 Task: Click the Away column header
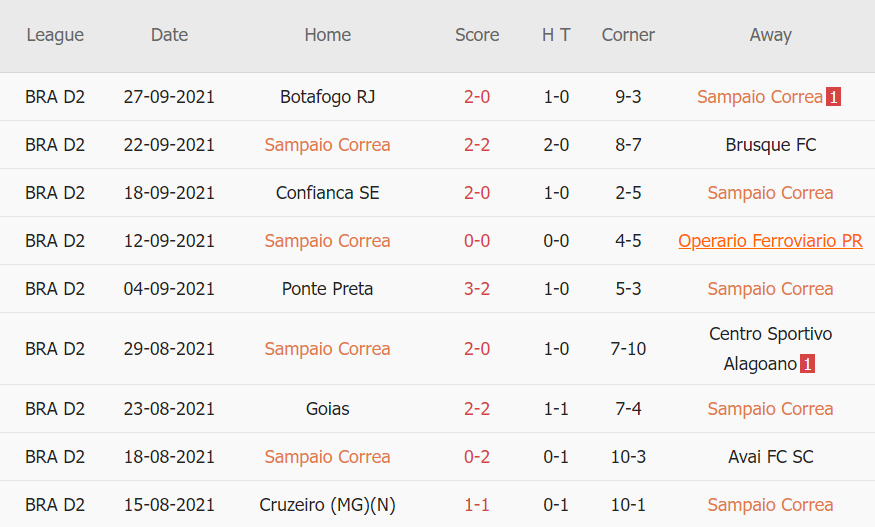click(770, 35)
